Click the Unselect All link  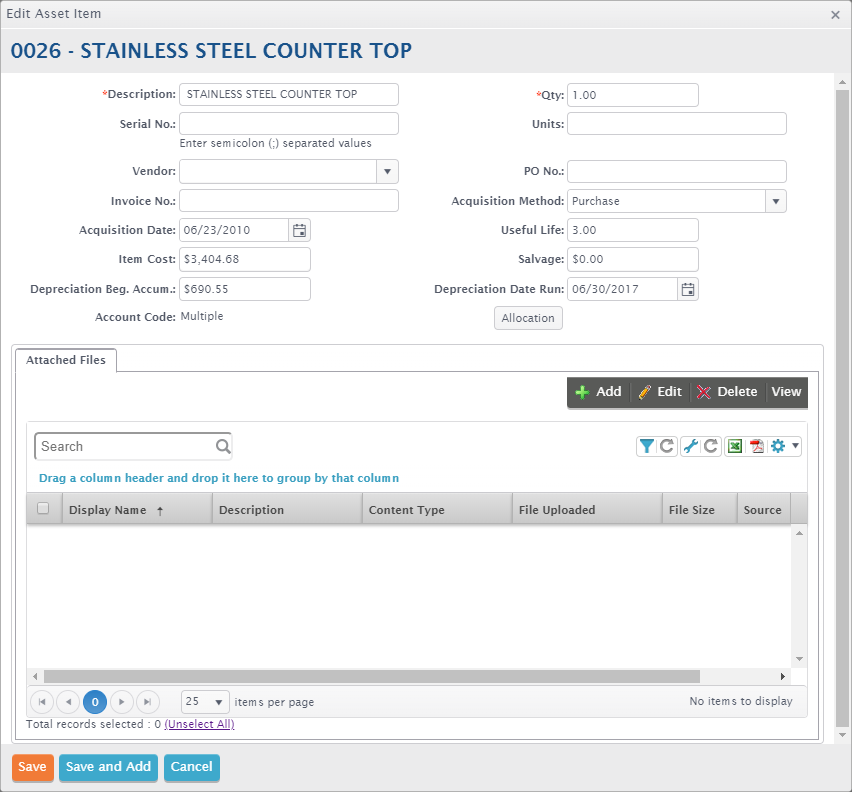tap(199, 724)
